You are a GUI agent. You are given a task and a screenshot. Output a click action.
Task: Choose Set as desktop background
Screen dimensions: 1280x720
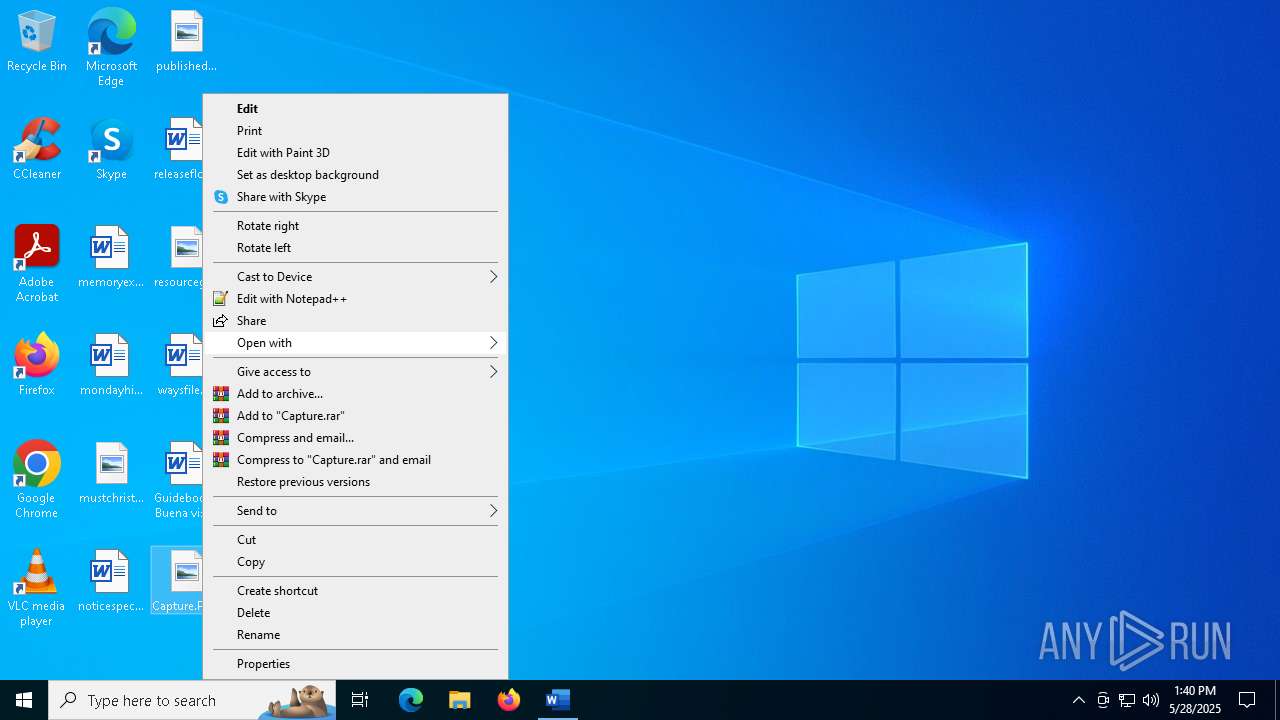coord(355,175)
